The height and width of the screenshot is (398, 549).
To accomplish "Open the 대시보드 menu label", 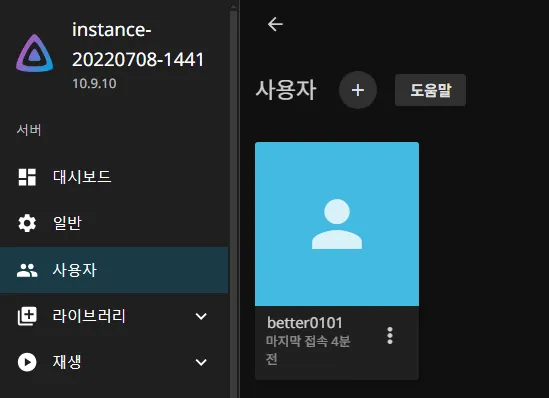I will 82,176.
